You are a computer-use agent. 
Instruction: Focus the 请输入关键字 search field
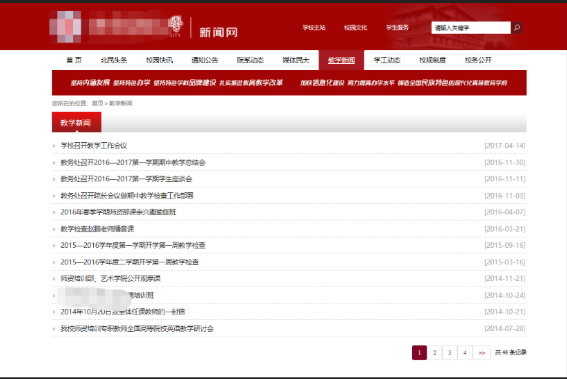click(x=471, y=27)
